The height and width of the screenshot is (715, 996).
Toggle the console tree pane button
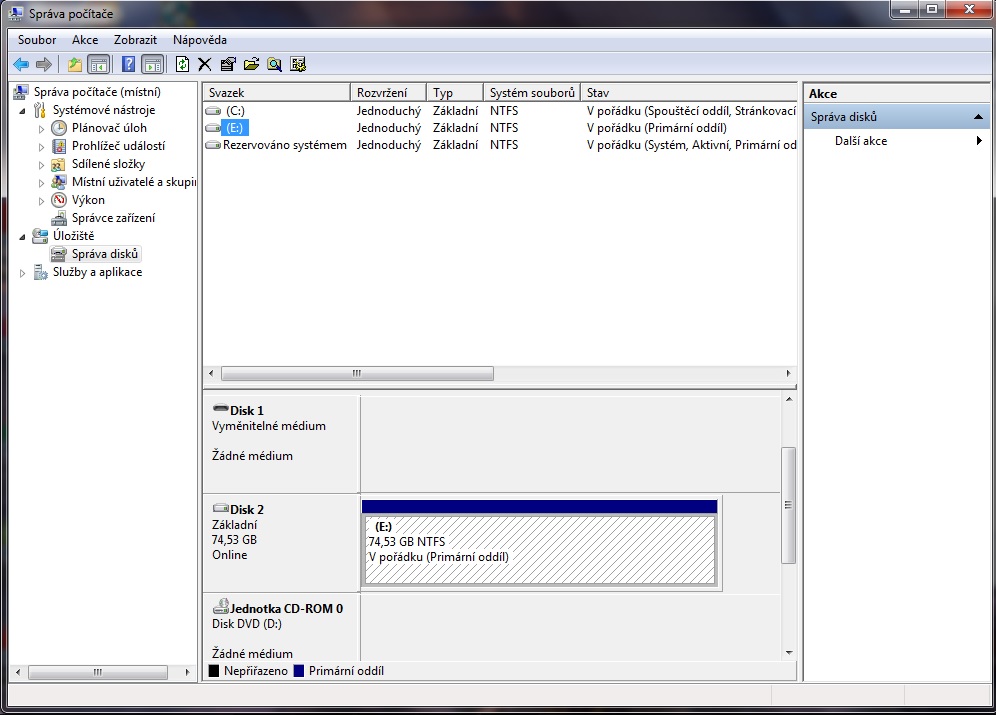(x=99, y=65)
